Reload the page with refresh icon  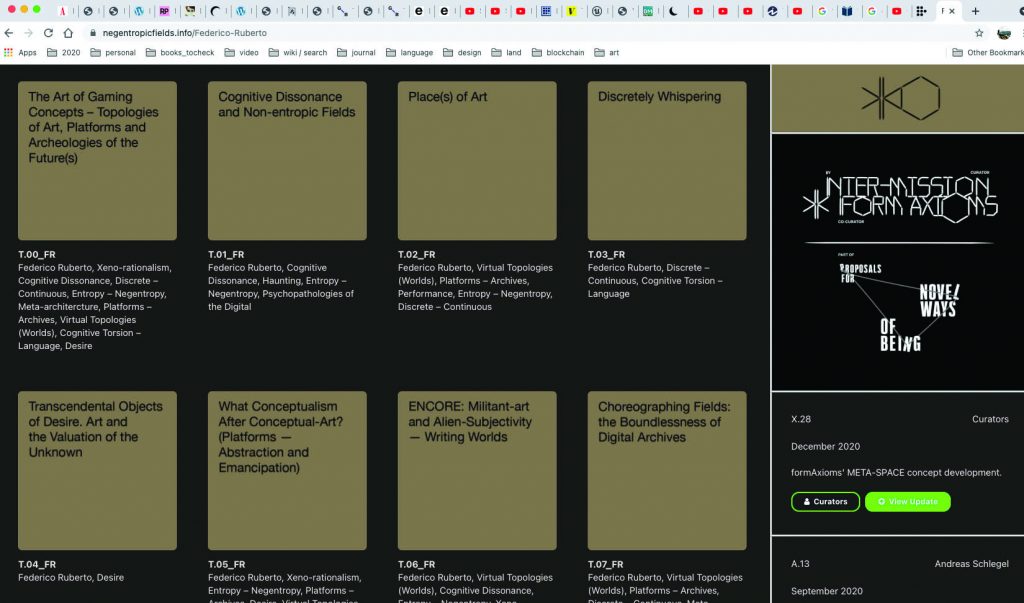pos(48,33)
